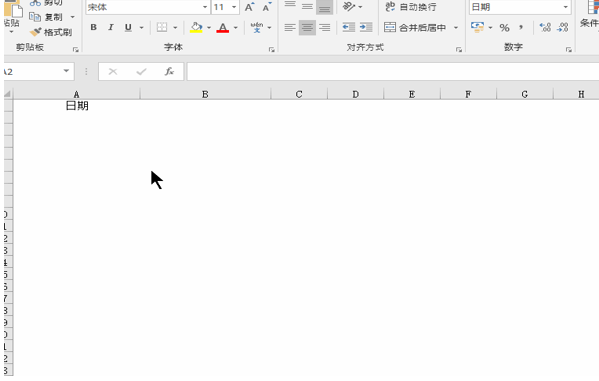Apply accounting number format
This screenshot has height=381, width=599.
478,27
